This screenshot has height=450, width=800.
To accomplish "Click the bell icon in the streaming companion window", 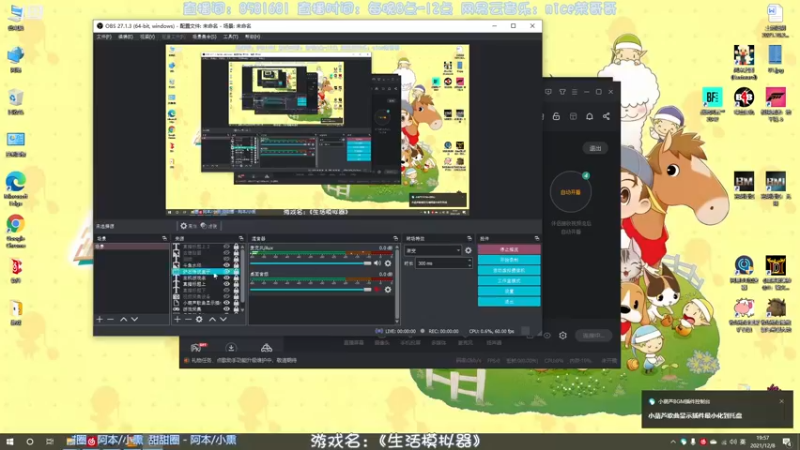I will point(589,116).
